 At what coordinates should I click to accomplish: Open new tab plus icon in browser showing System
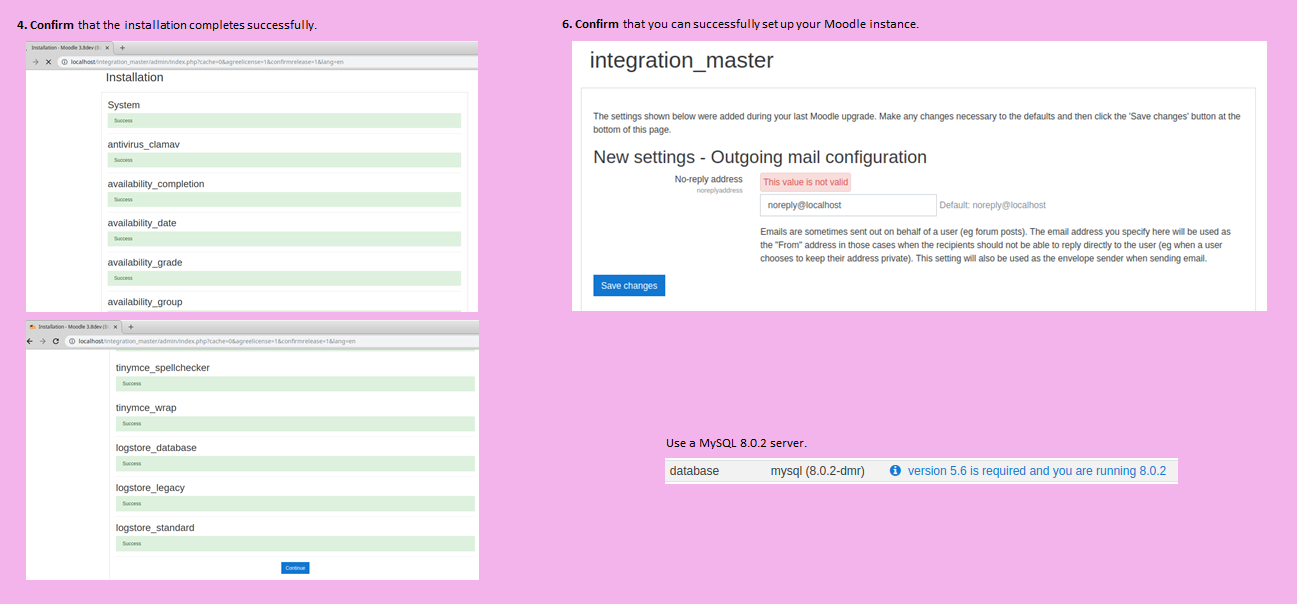tap(122, 47)
